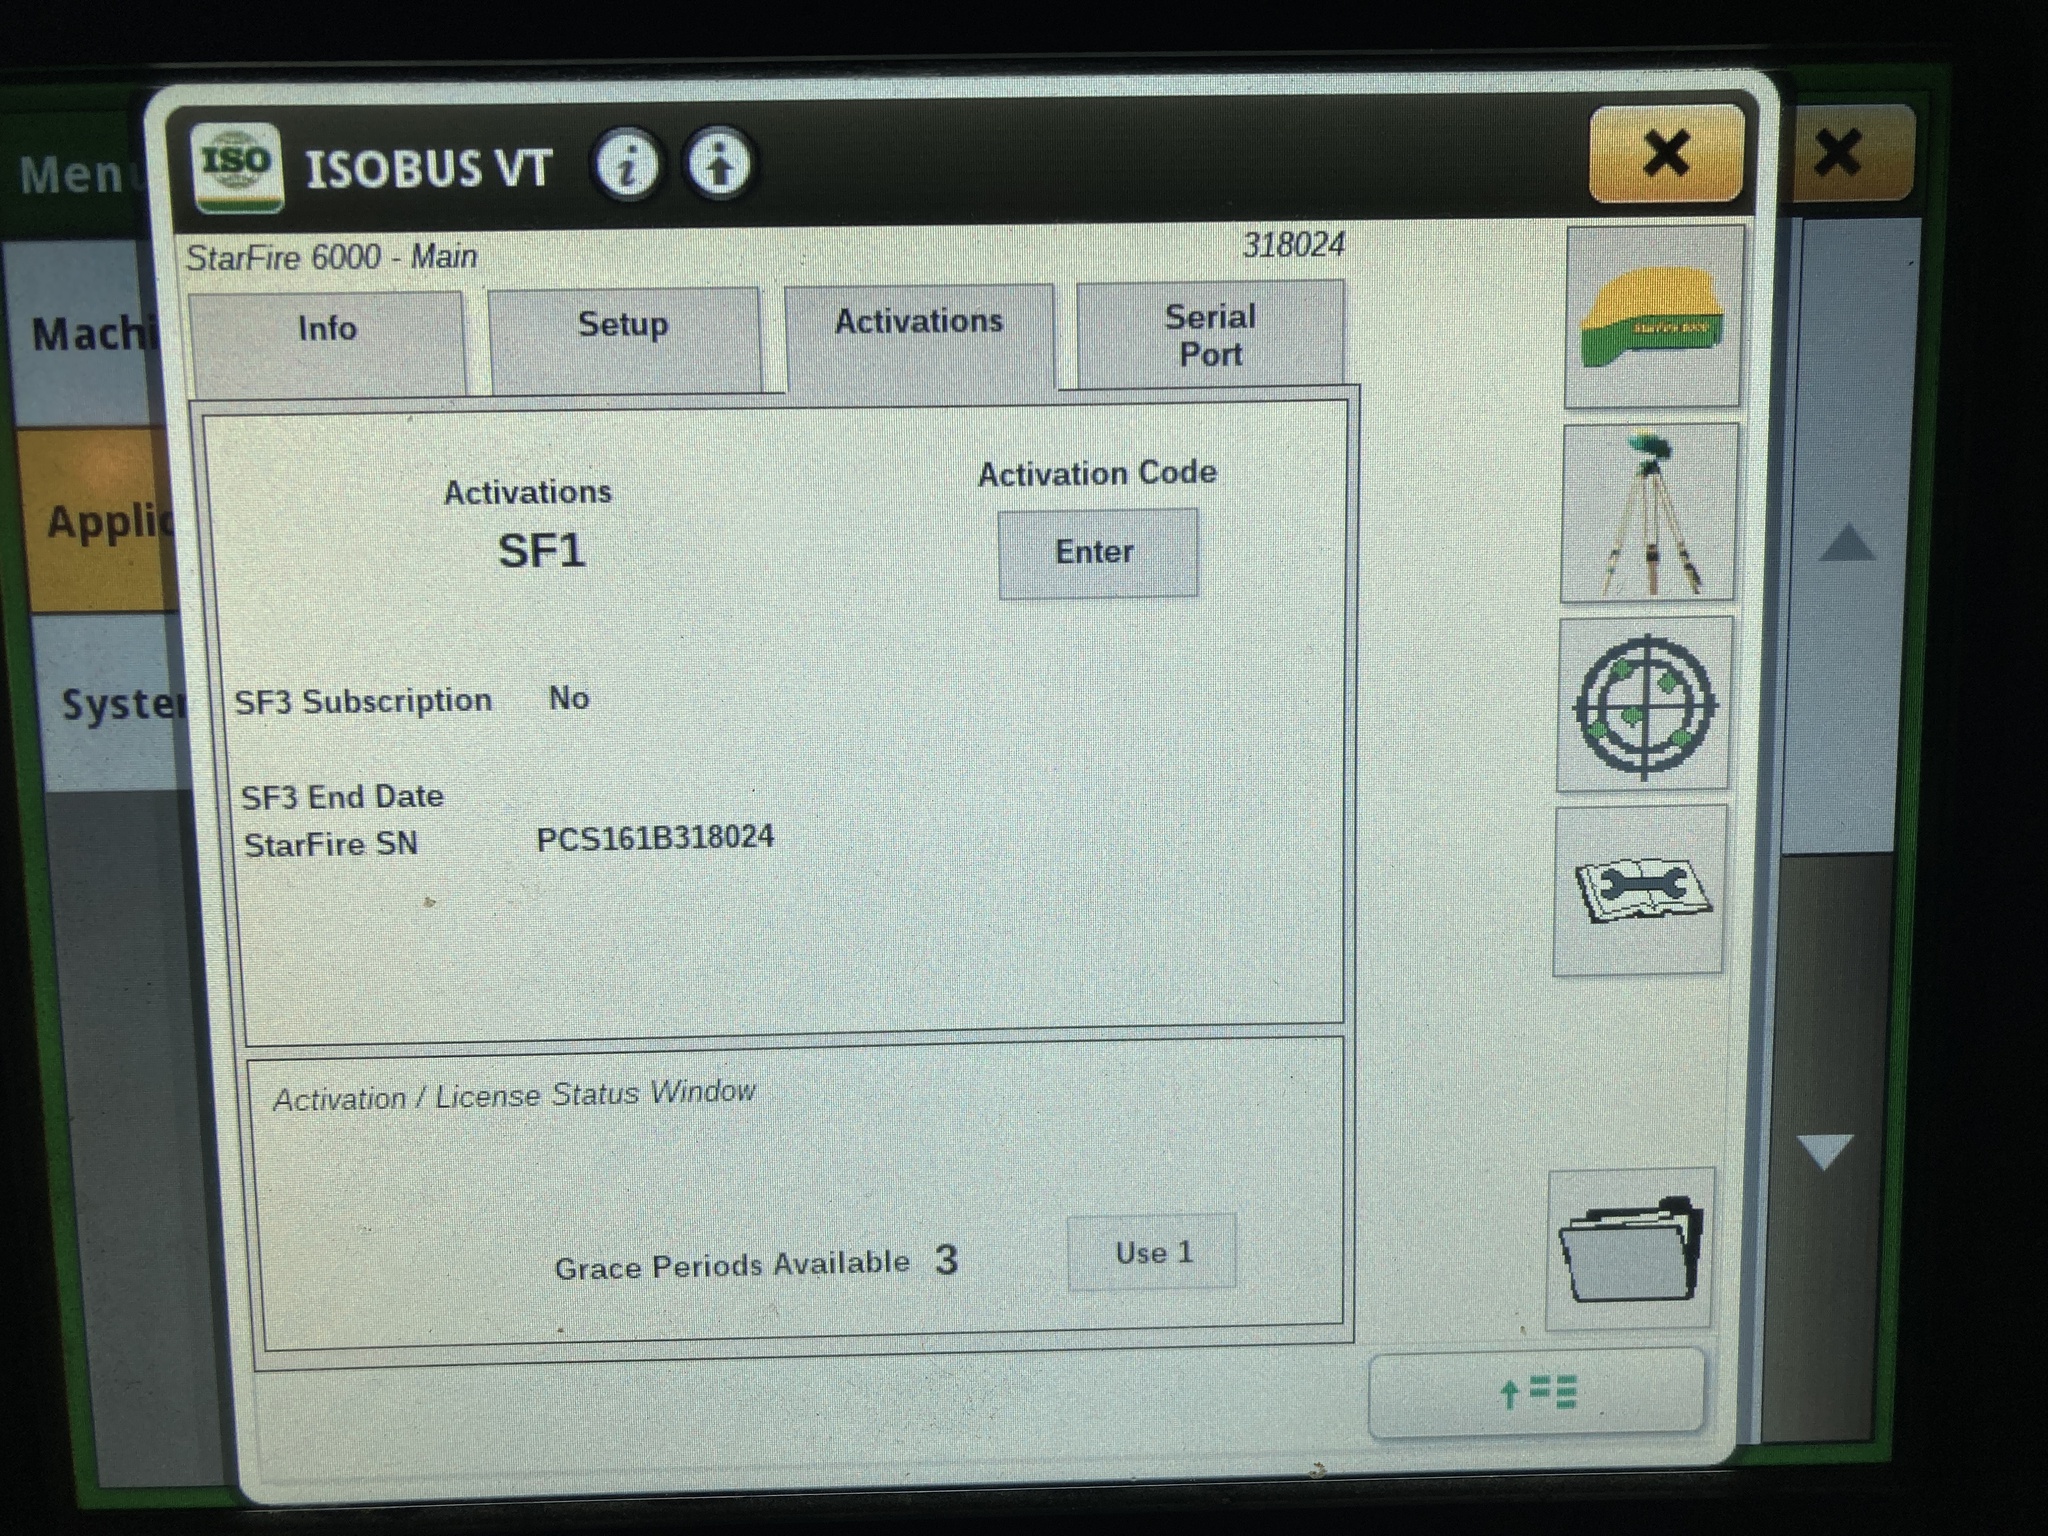This screenshot has height=1536, width=2048.
Task: Click Activation / License Status Window heading
Action: click(x=514, y=1095)
